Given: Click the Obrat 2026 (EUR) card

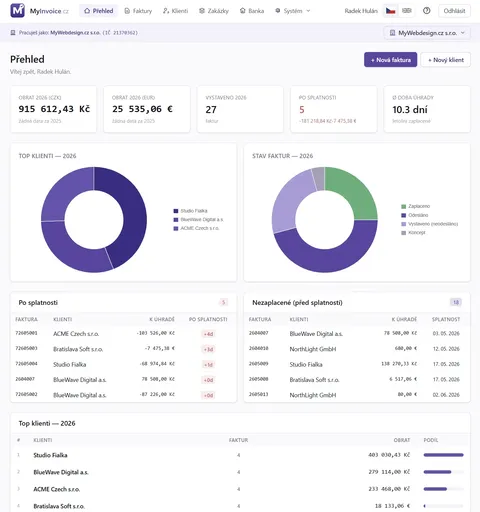Looking at the screenshot, I should (147, 109).
